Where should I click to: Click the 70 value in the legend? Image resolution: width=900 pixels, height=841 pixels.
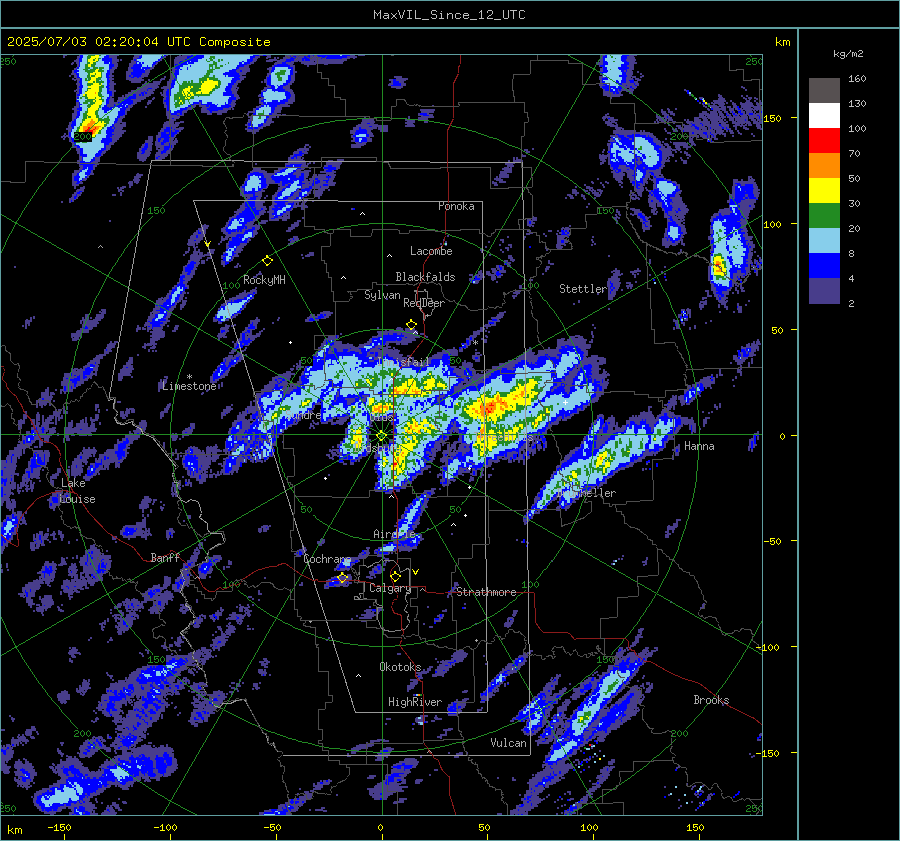coord(854,154)
